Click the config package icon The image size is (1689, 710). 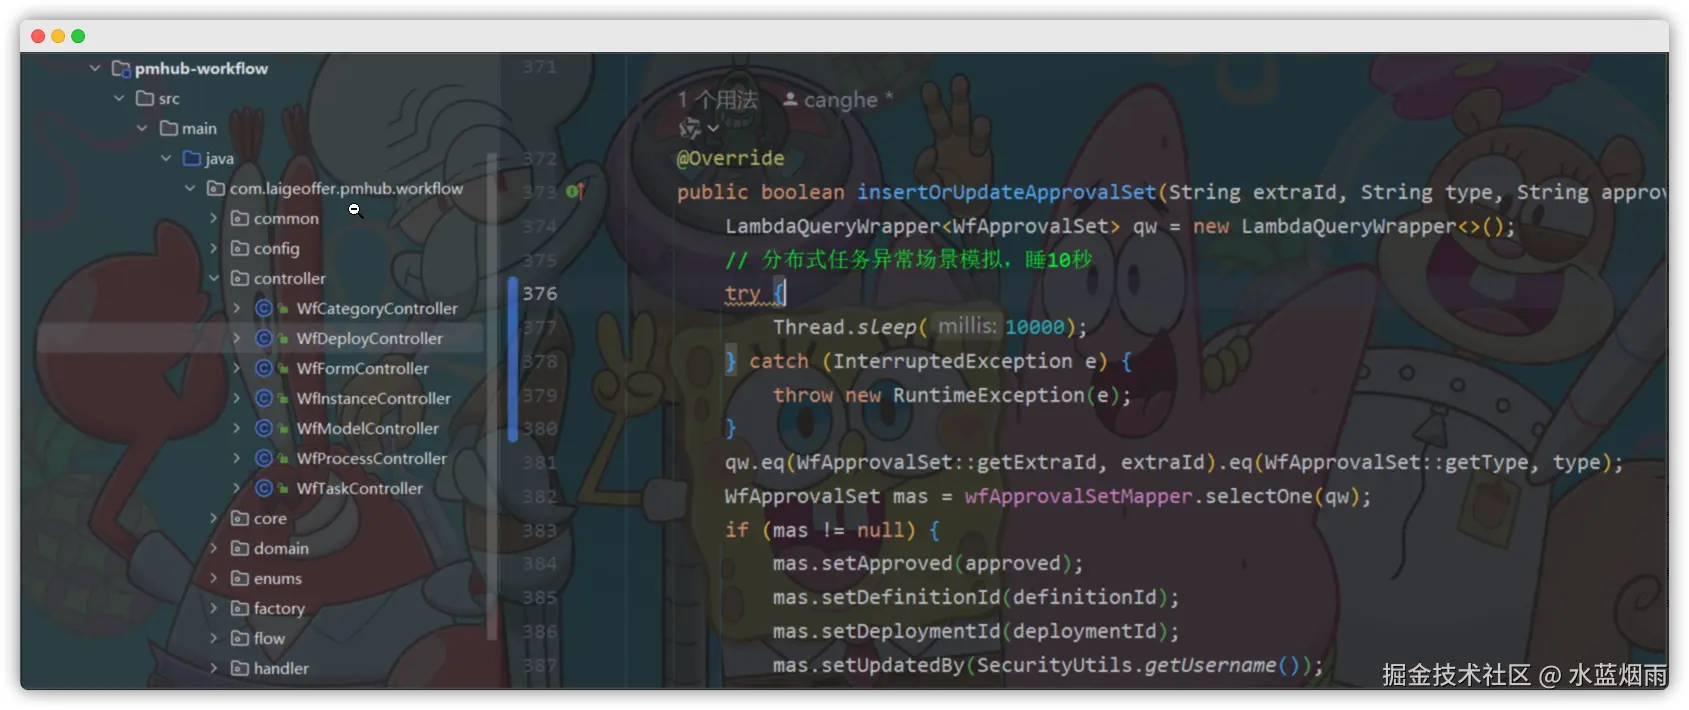pyautogui.click(x=240, y=248)
